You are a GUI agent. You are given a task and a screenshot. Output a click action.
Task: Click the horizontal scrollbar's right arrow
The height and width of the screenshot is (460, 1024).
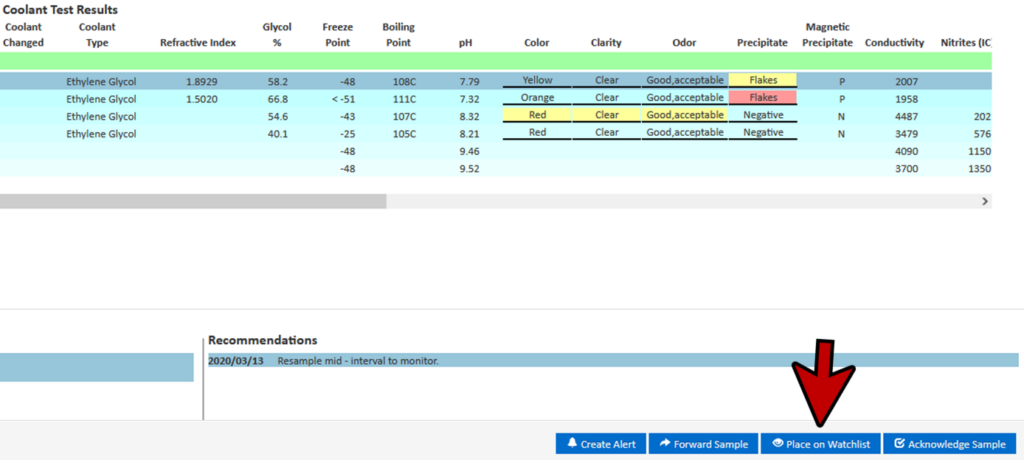985,201
